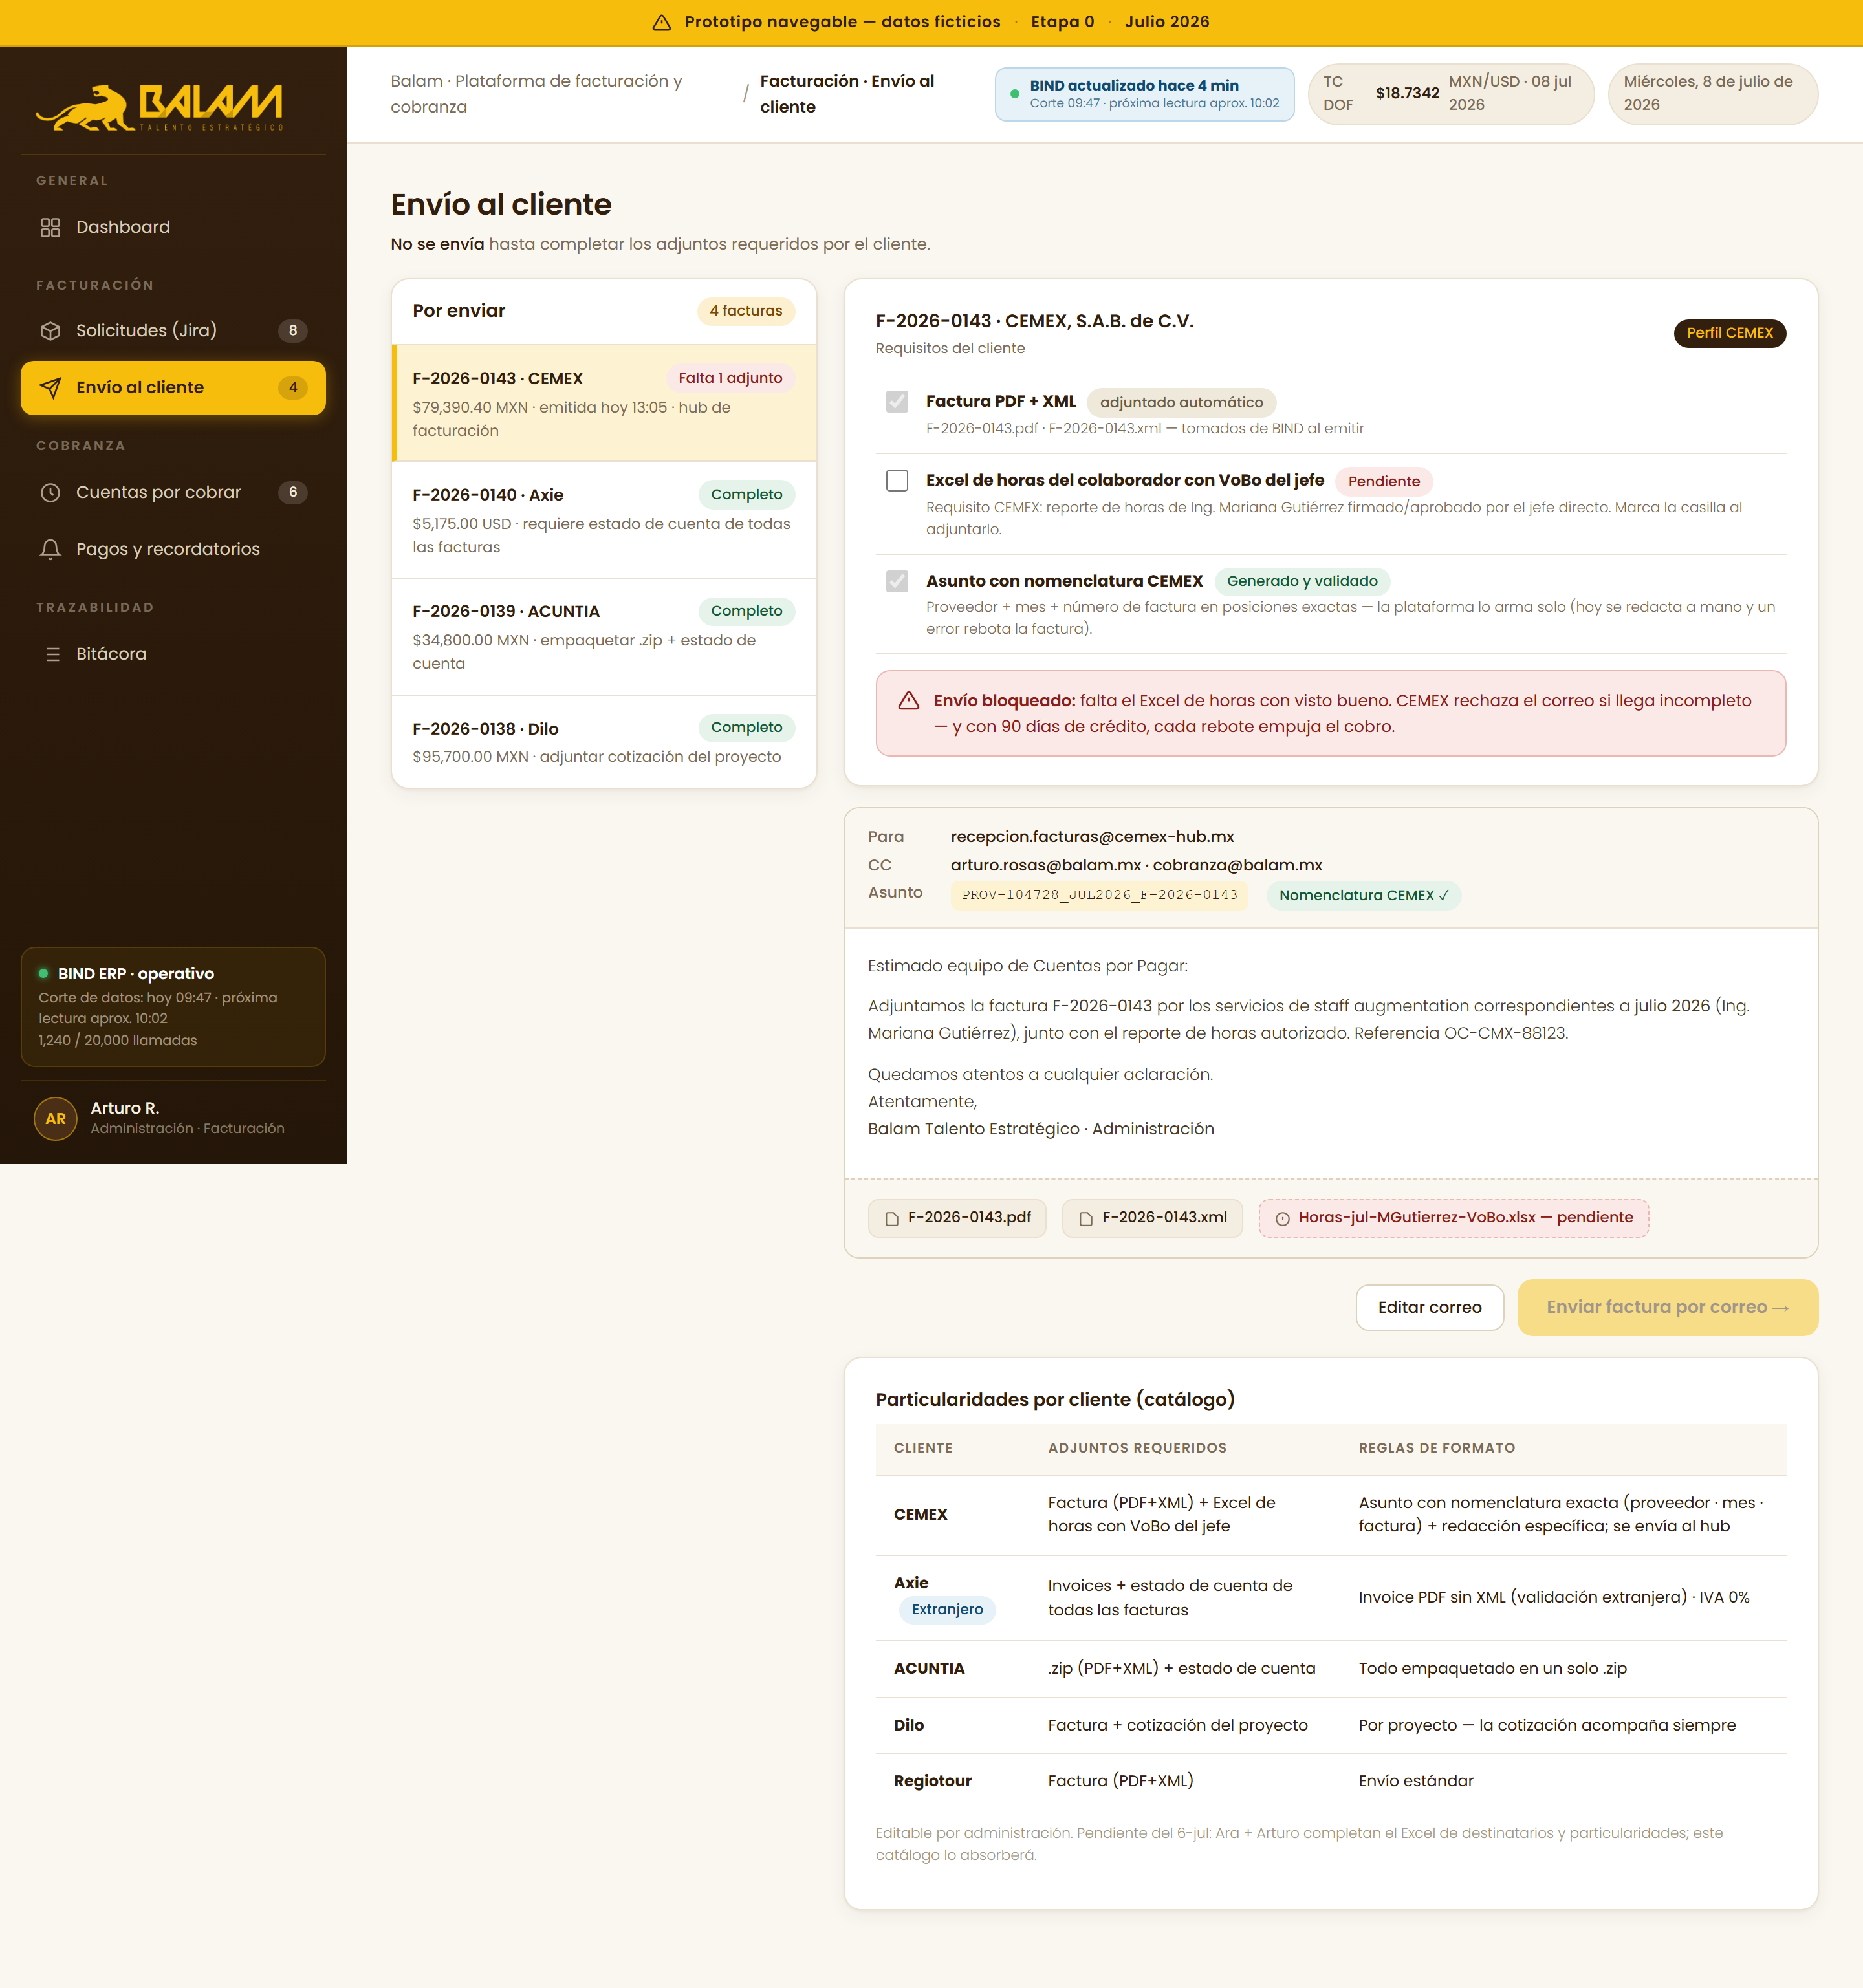Open Solicitudes (Jira) section

(x=173, y=331)
